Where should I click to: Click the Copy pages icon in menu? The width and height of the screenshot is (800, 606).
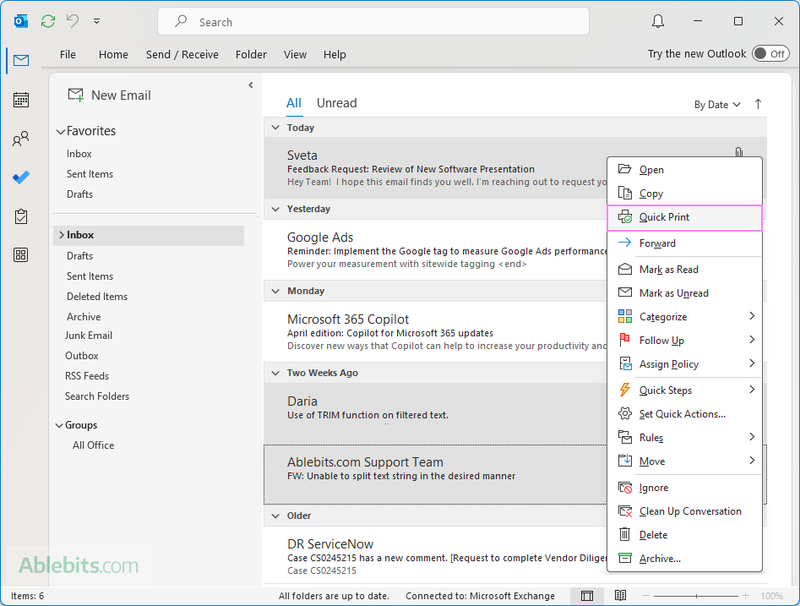[625, 193]
